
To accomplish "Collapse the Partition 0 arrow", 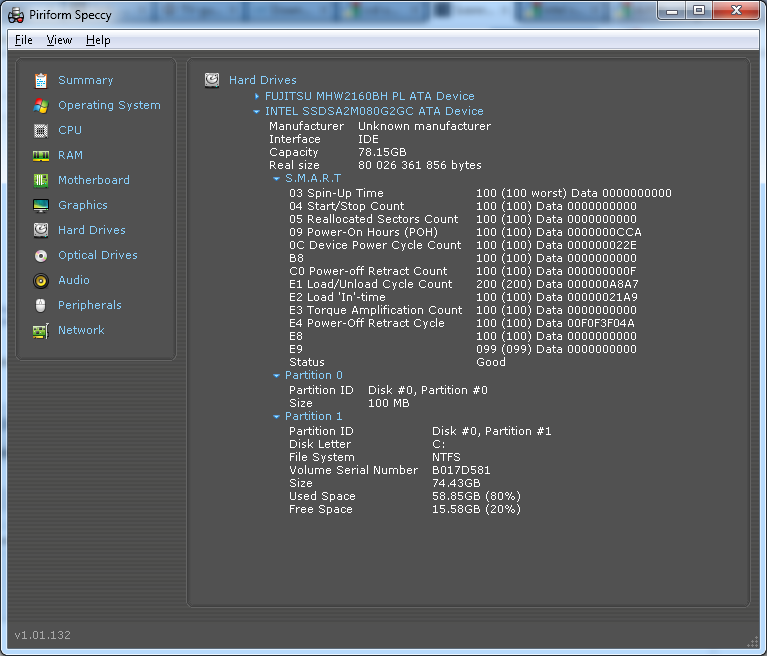I will coord(276,376).
